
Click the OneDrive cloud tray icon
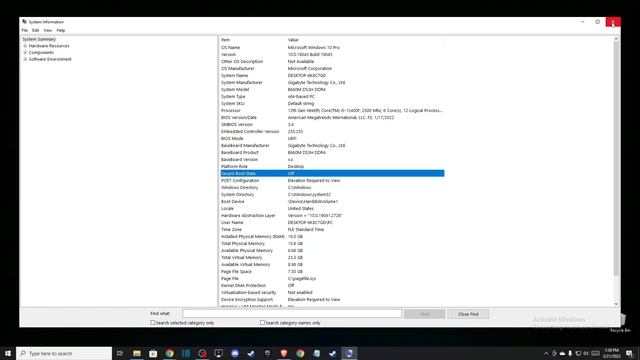[562, 353]
